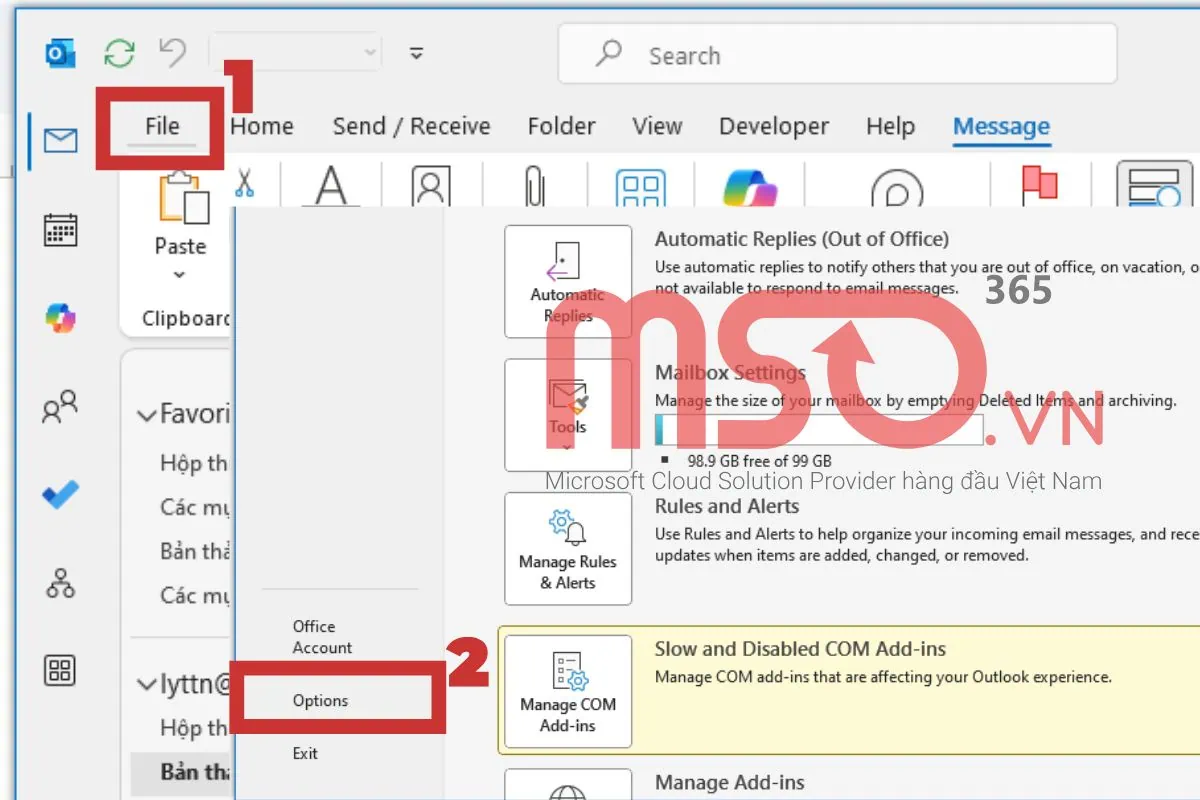Image resolution: width=1200 pixels, height=800 pixels.
Task: Click the Manage Rules & Alerts button
Action: 568,548
